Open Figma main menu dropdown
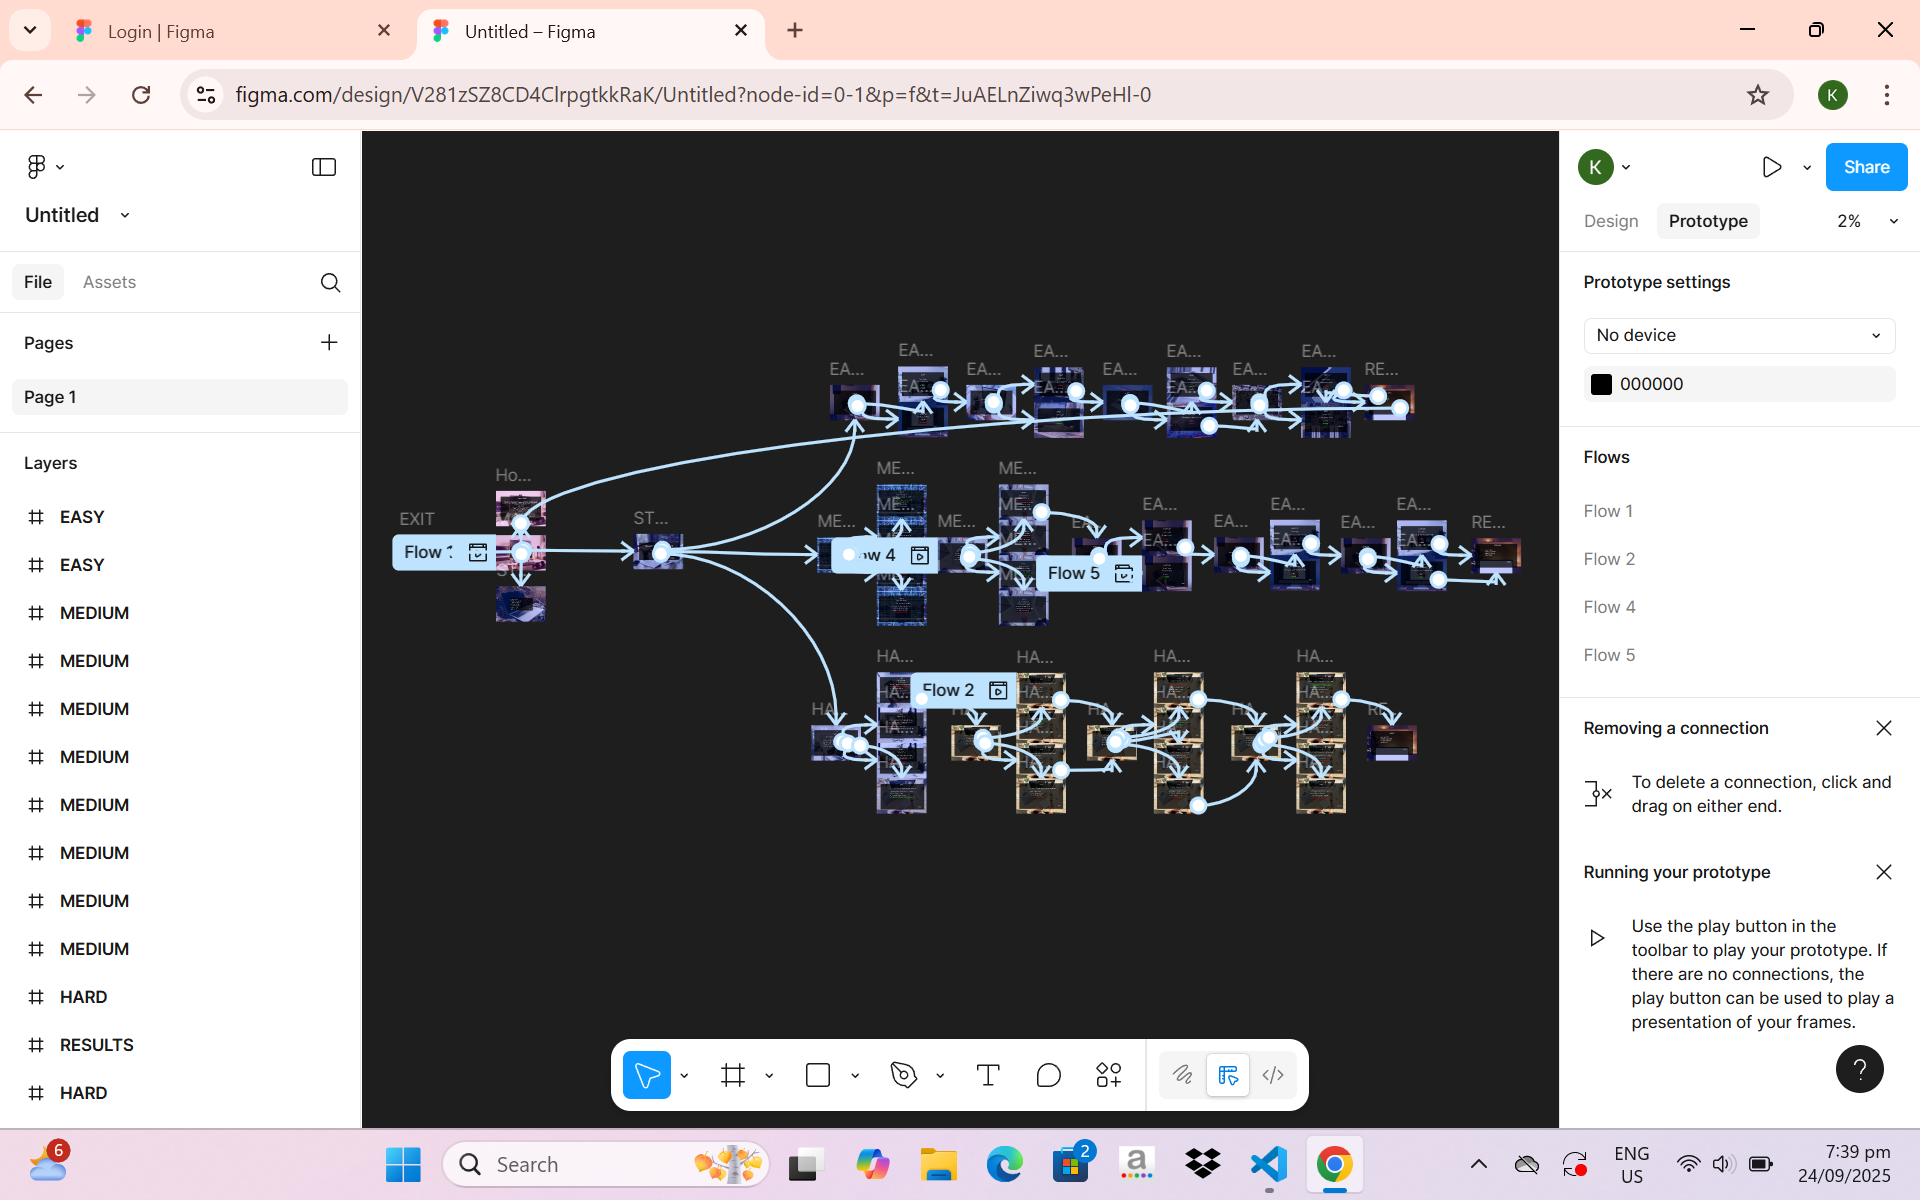 point(45,167)
